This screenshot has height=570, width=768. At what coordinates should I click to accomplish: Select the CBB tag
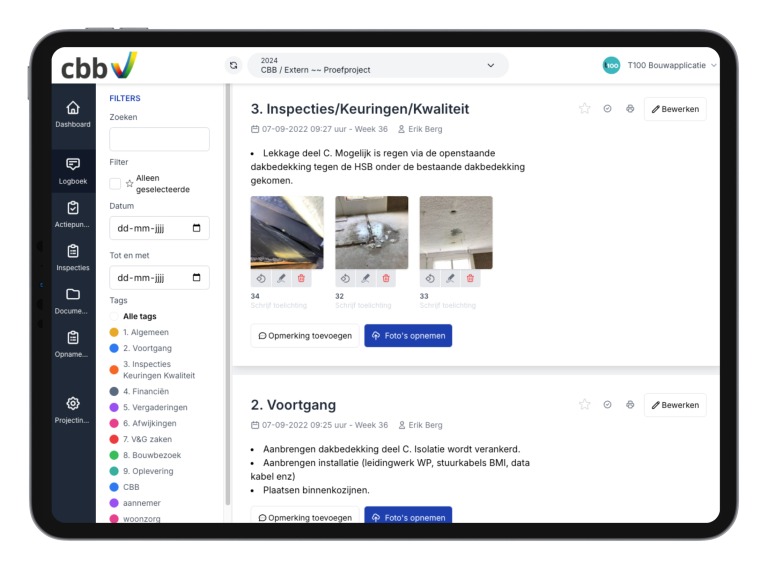click(125, 487)
